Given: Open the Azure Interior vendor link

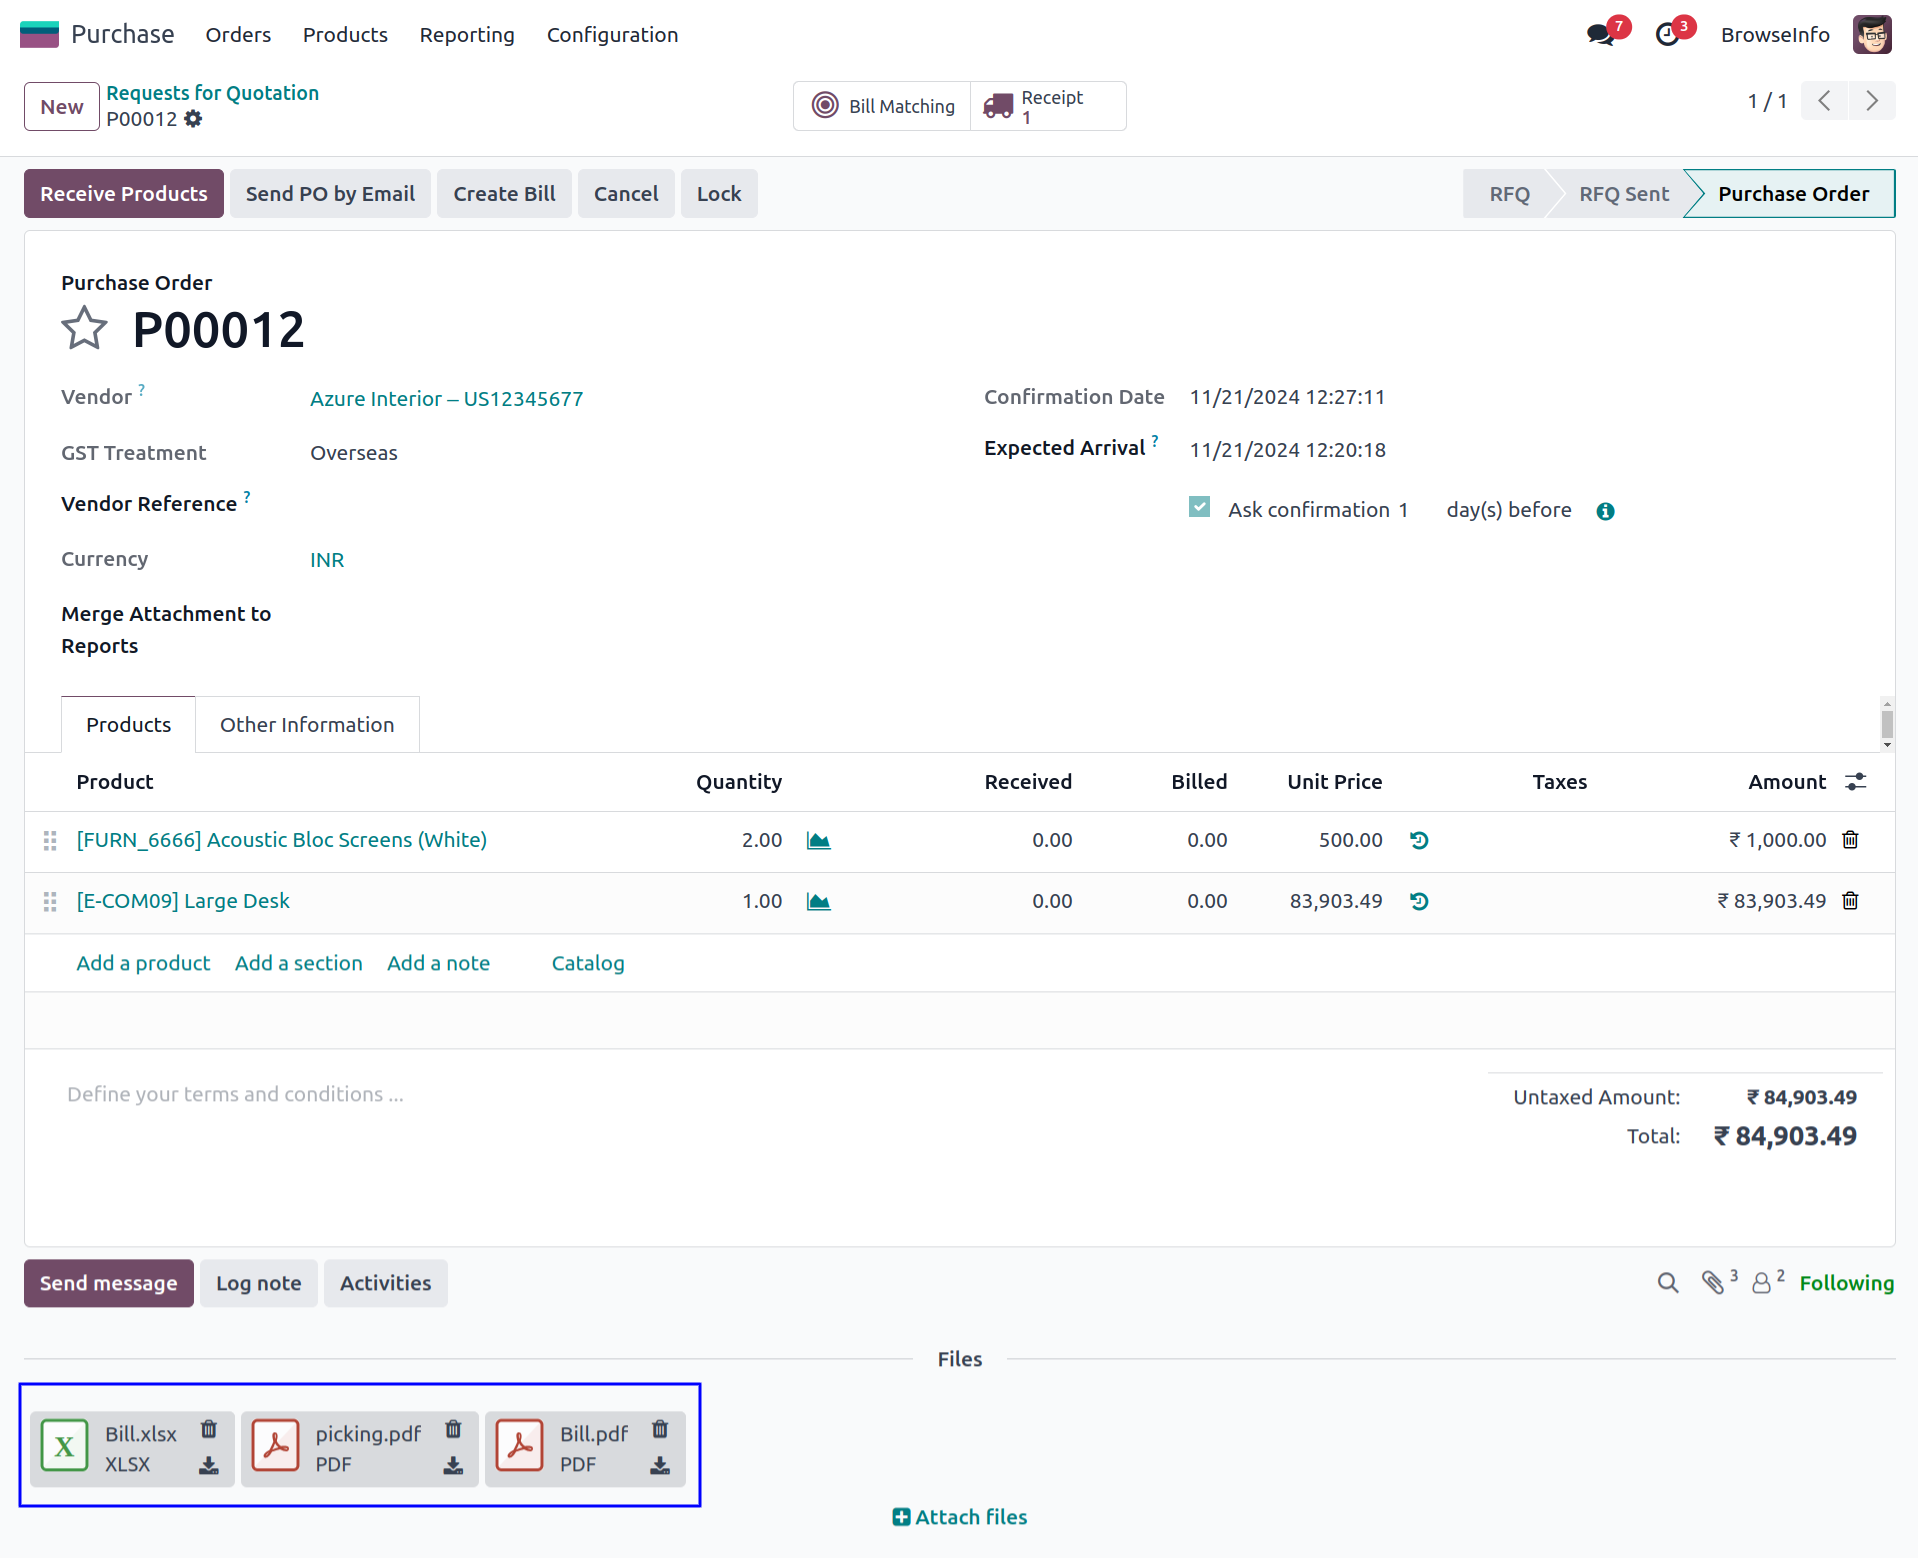Looking at the screenshot, I should click(x=446, y=399).
